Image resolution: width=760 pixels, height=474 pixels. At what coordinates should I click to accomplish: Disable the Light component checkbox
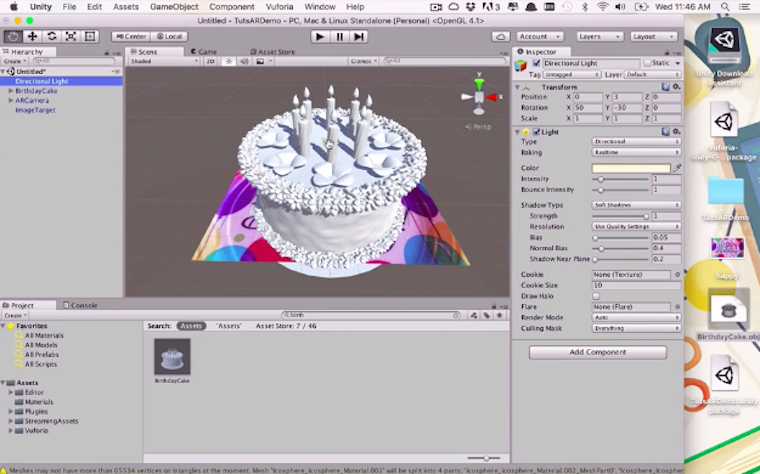pos(536,132)
